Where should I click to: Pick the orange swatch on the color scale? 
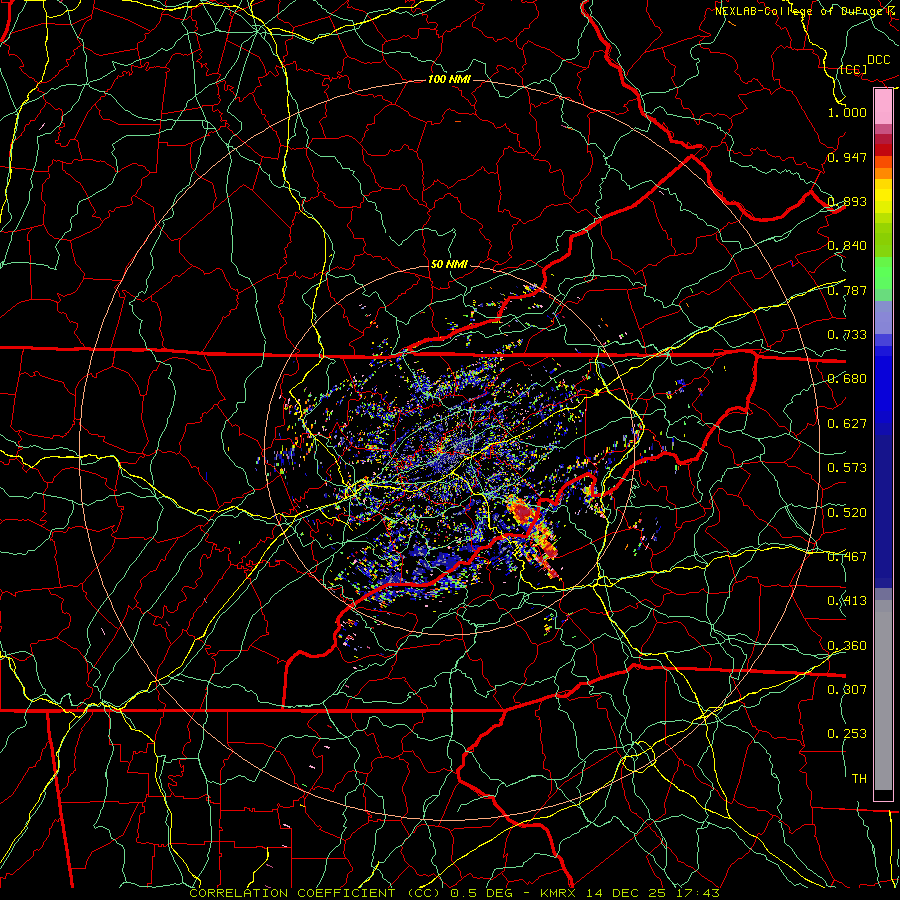point(883,173)
